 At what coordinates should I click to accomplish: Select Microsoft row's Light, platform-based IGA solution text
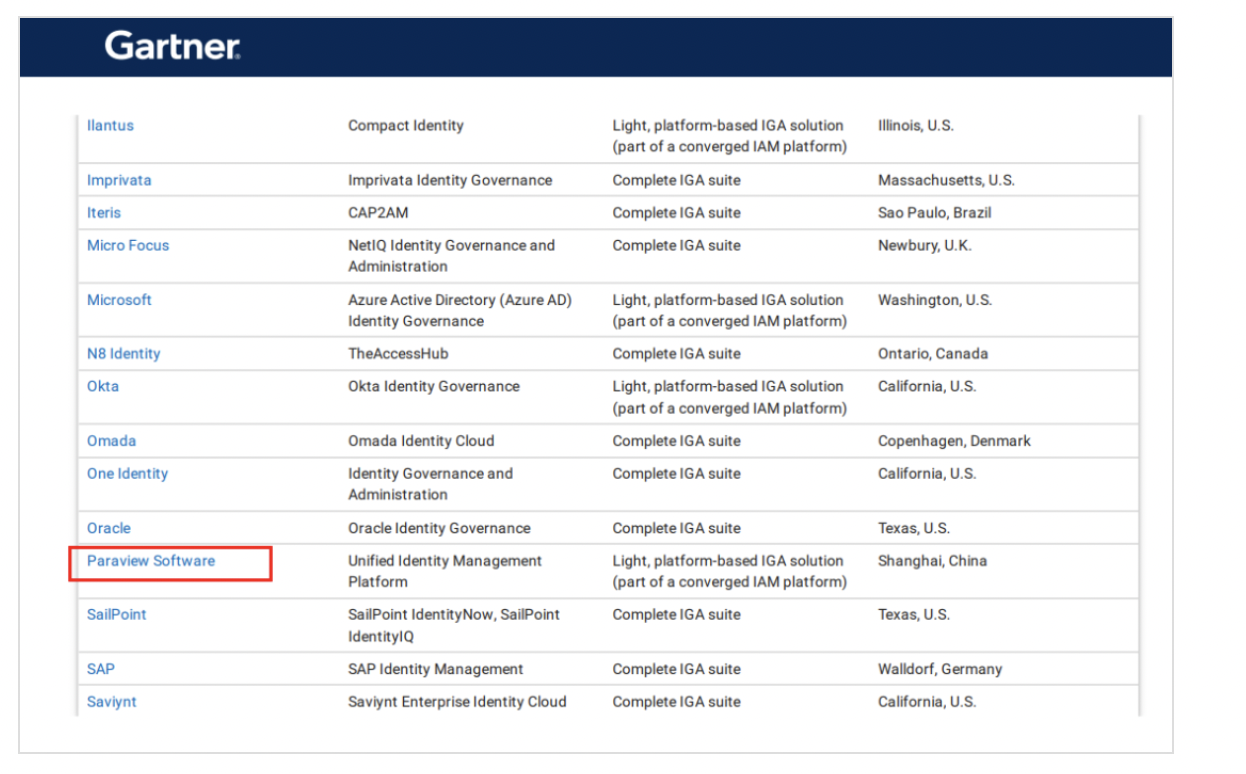(x=730, y=311)
